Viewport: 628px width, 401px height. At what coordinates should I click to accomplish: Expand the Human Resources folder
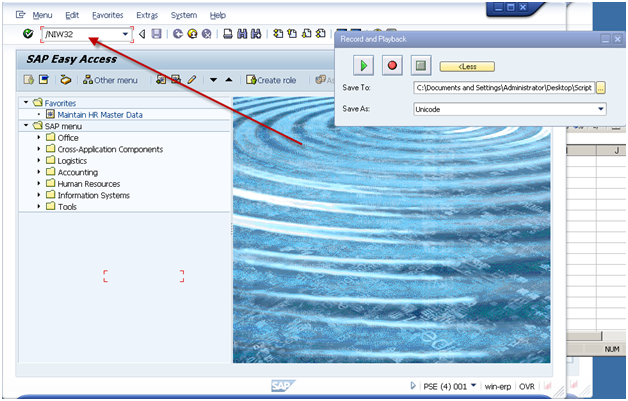point(39,183)
